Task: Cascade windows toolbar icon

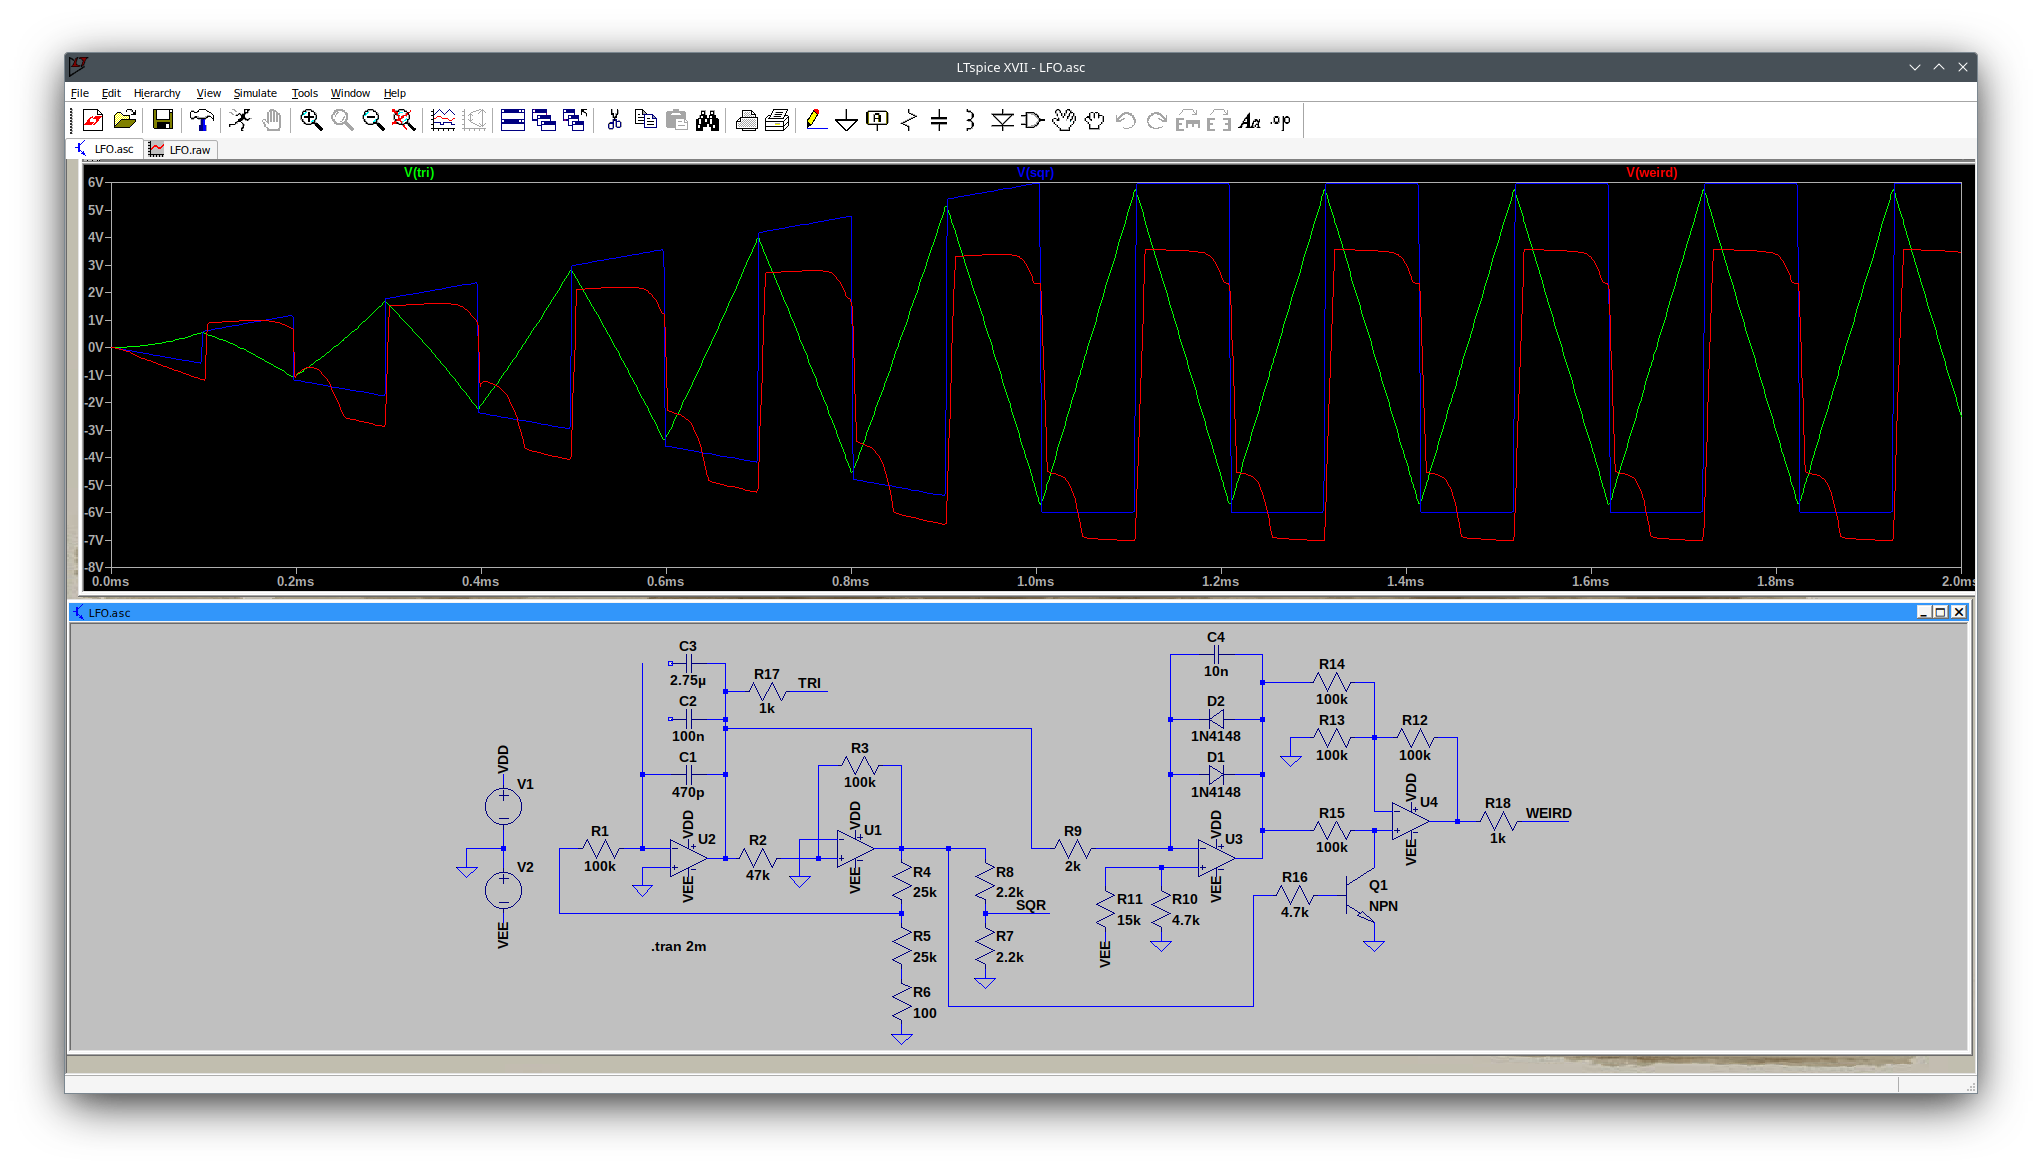Action: point(544,120)
